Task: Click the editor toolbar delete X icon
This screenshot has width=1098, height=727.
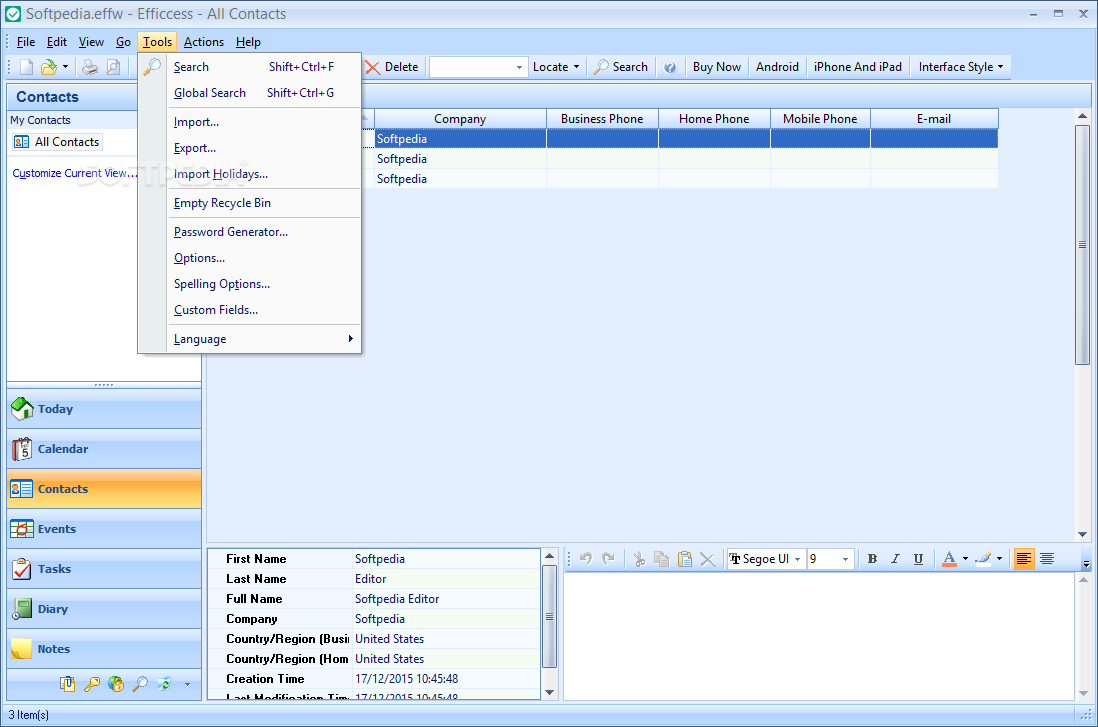Action: tap(708, 559)
